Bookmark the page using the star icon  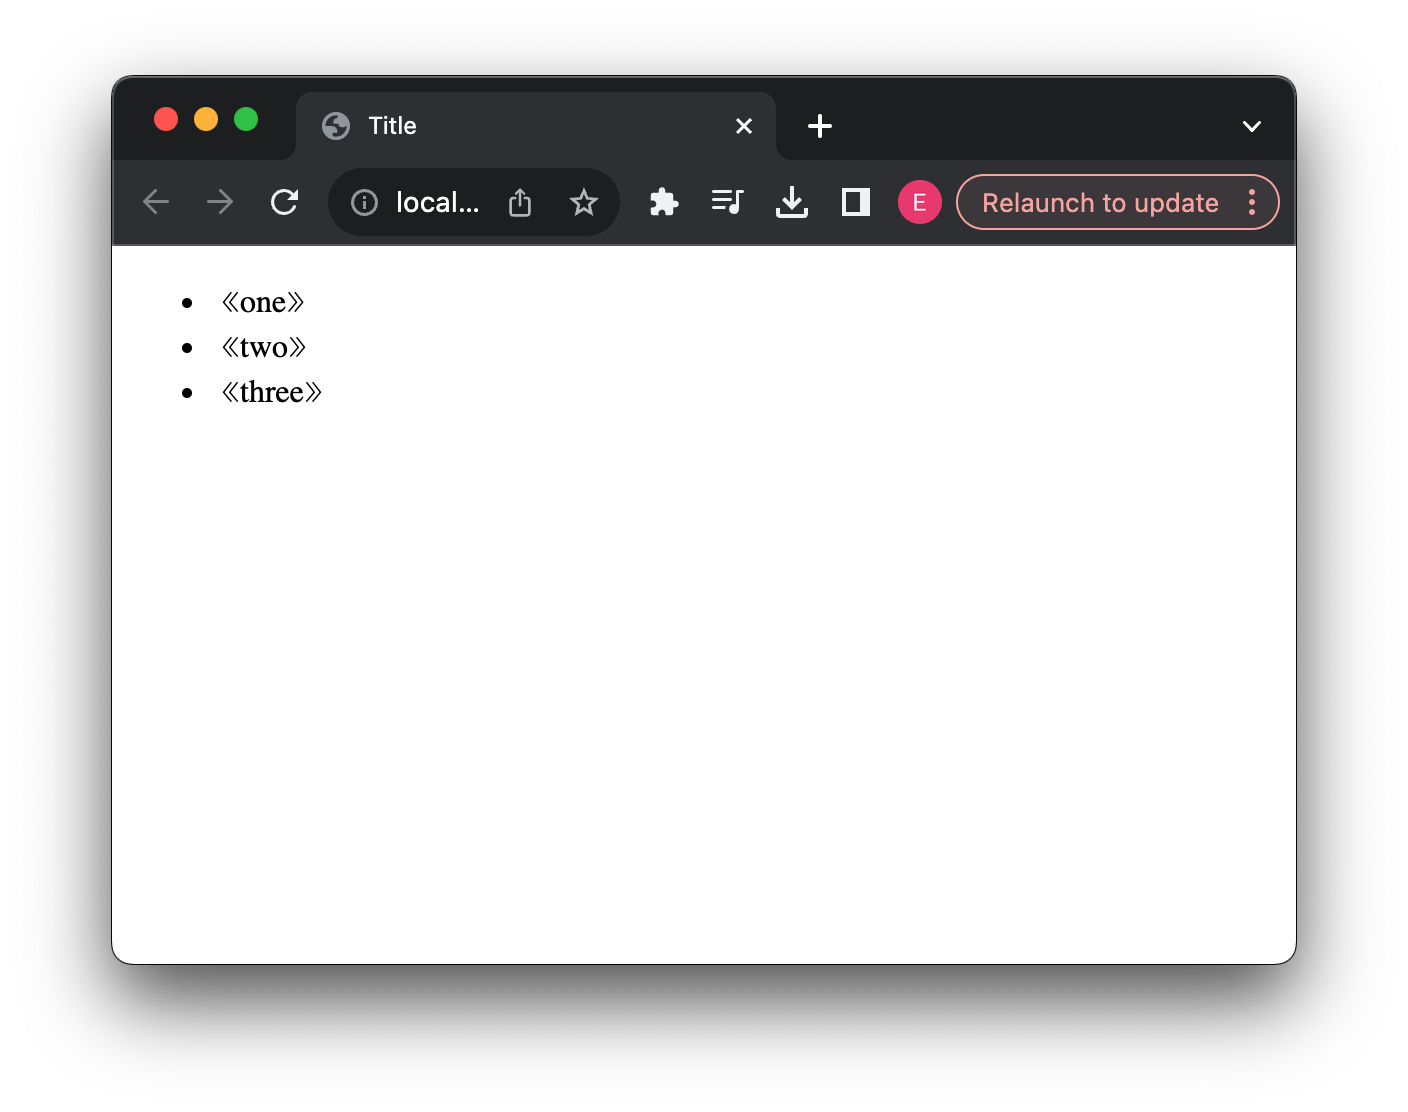(583, 202)
